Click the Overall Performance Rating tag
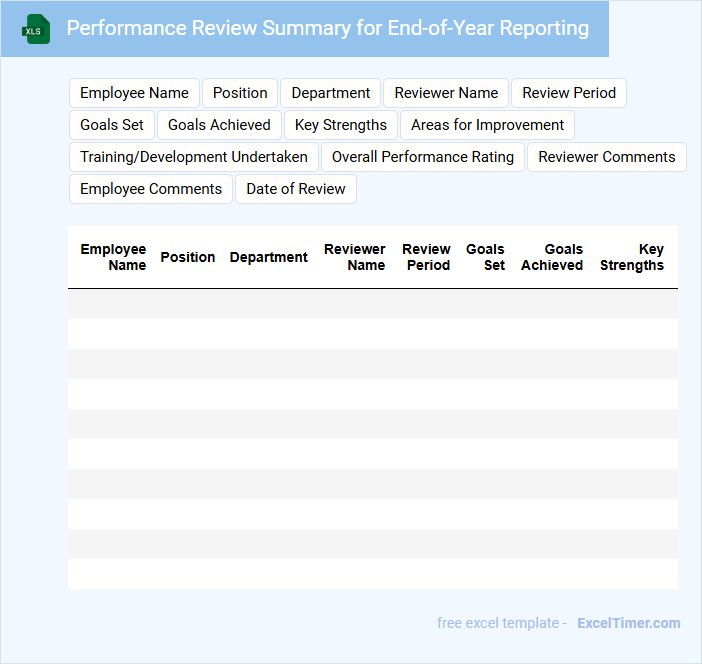The height and width of the screenshot is (664, 702). pyautogui.click(x=422, y=157)
